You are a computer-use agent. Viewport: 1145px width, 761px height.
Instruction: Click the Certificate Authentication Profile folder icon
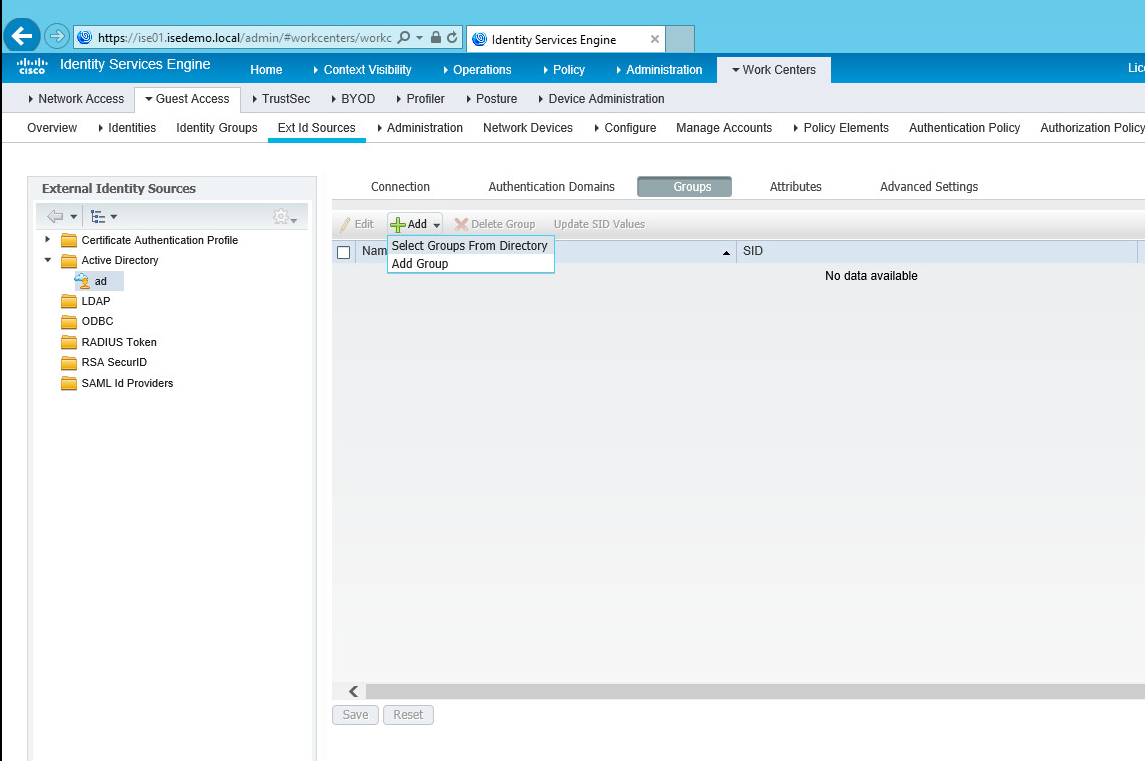coord(69,240)
